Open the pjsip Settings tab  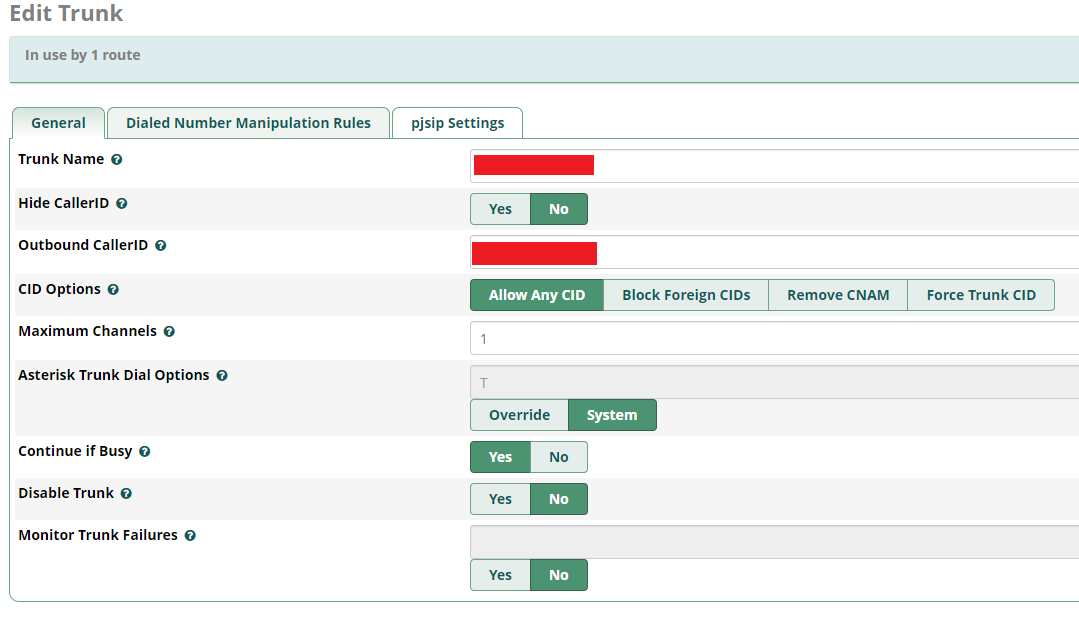point(457,123)
